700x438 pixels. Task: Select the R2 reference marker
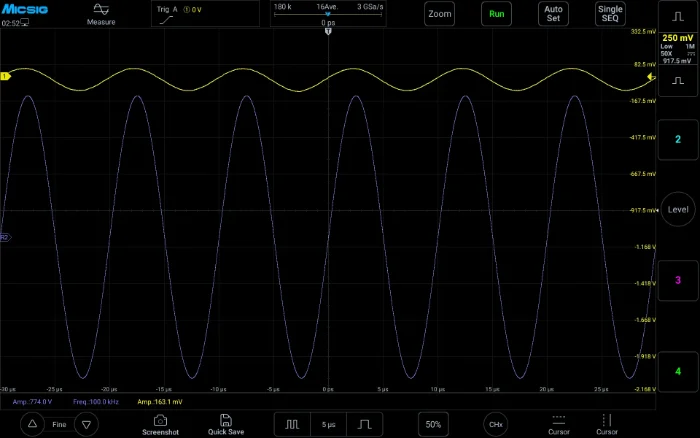(x=5, y=238)
